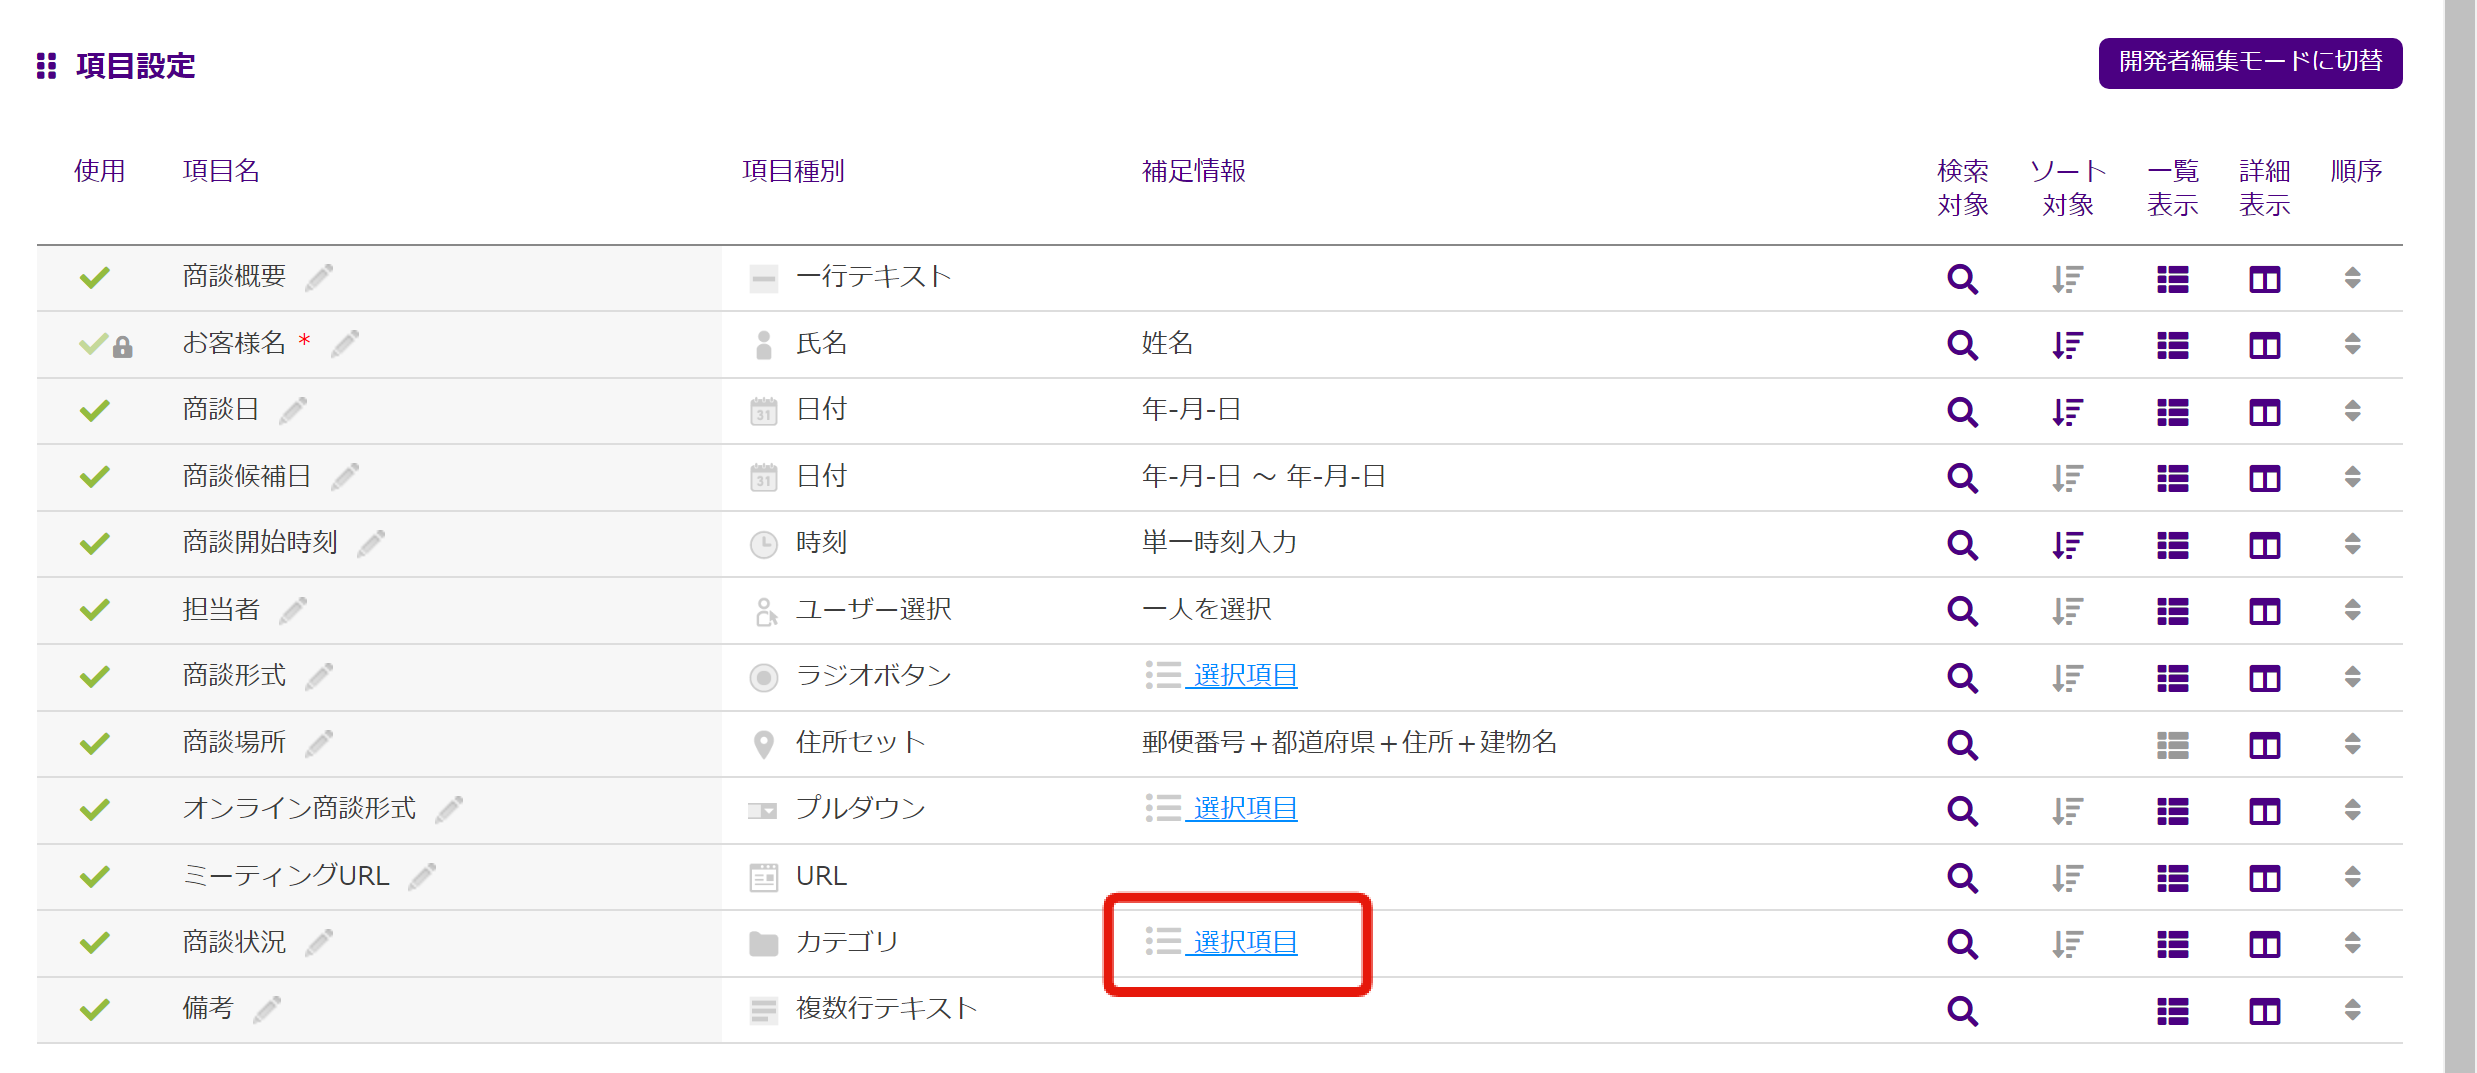
Task: Click the vertical scrollbar on right edge
Action: [x=2459, y=536]
